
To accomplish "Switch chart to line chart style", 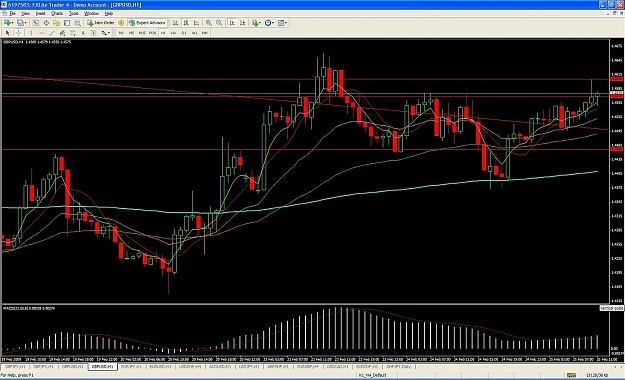I will tap(196, 23).
